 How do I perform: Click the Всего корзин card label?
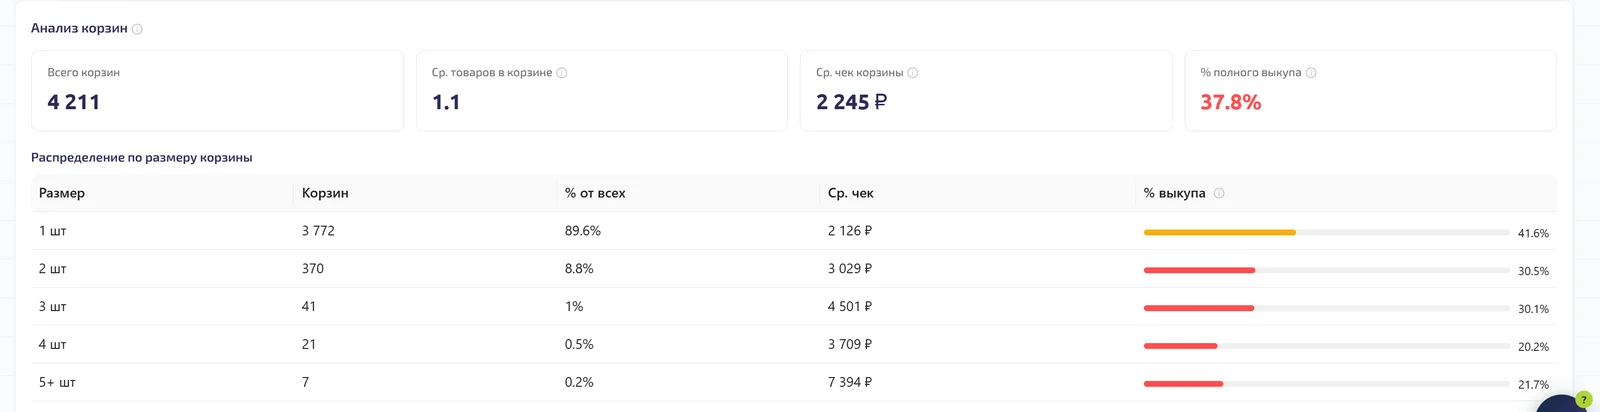tap(84, 73)
